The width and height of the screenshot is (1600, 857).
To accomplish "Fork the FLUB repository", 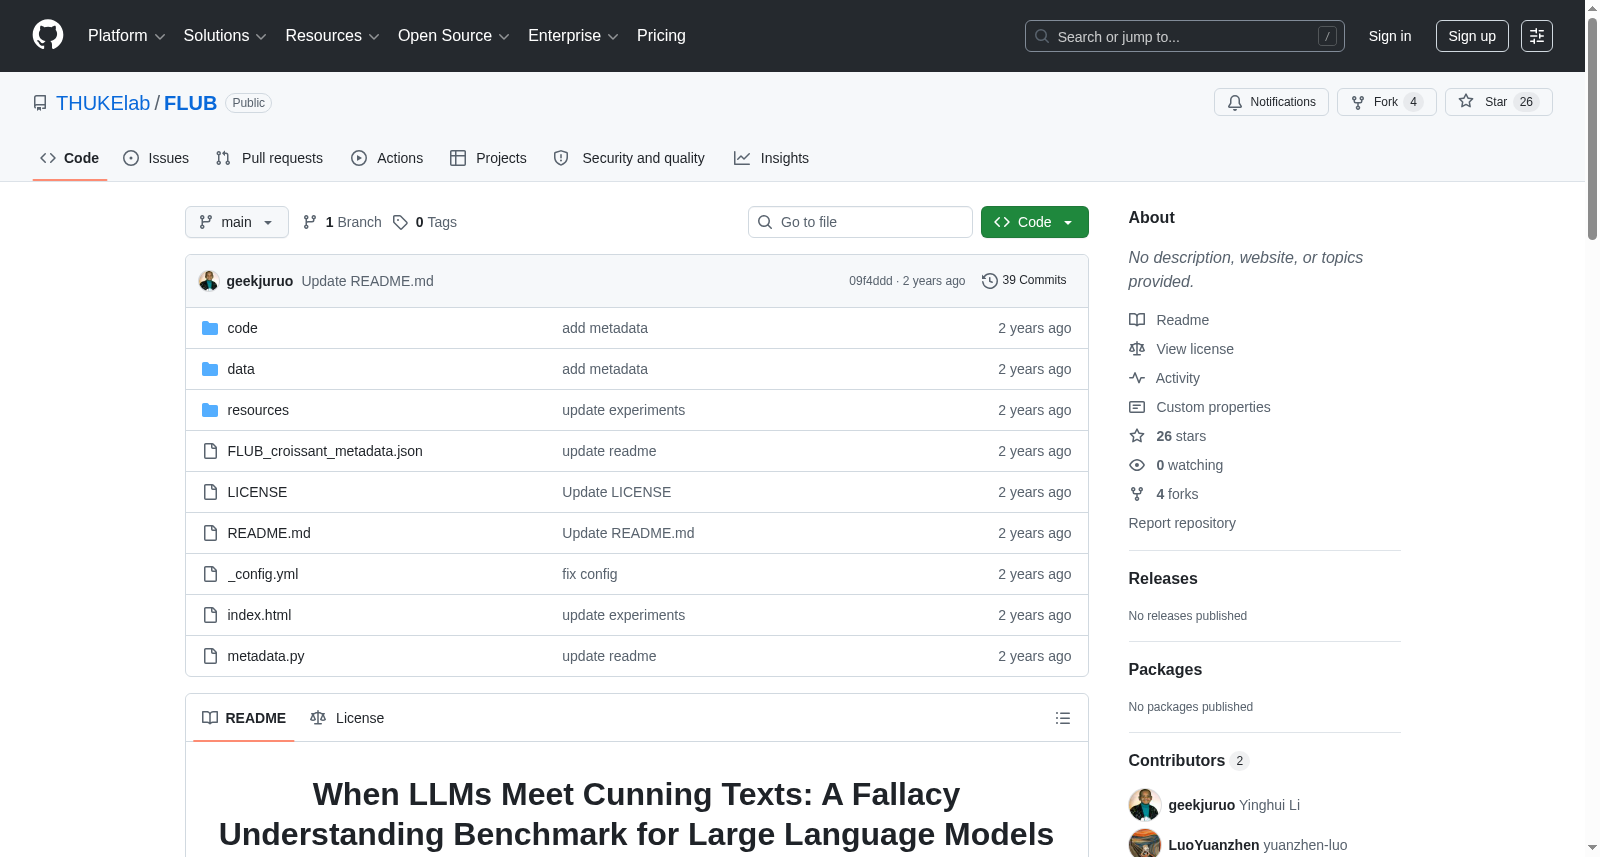I will 1386,102.
